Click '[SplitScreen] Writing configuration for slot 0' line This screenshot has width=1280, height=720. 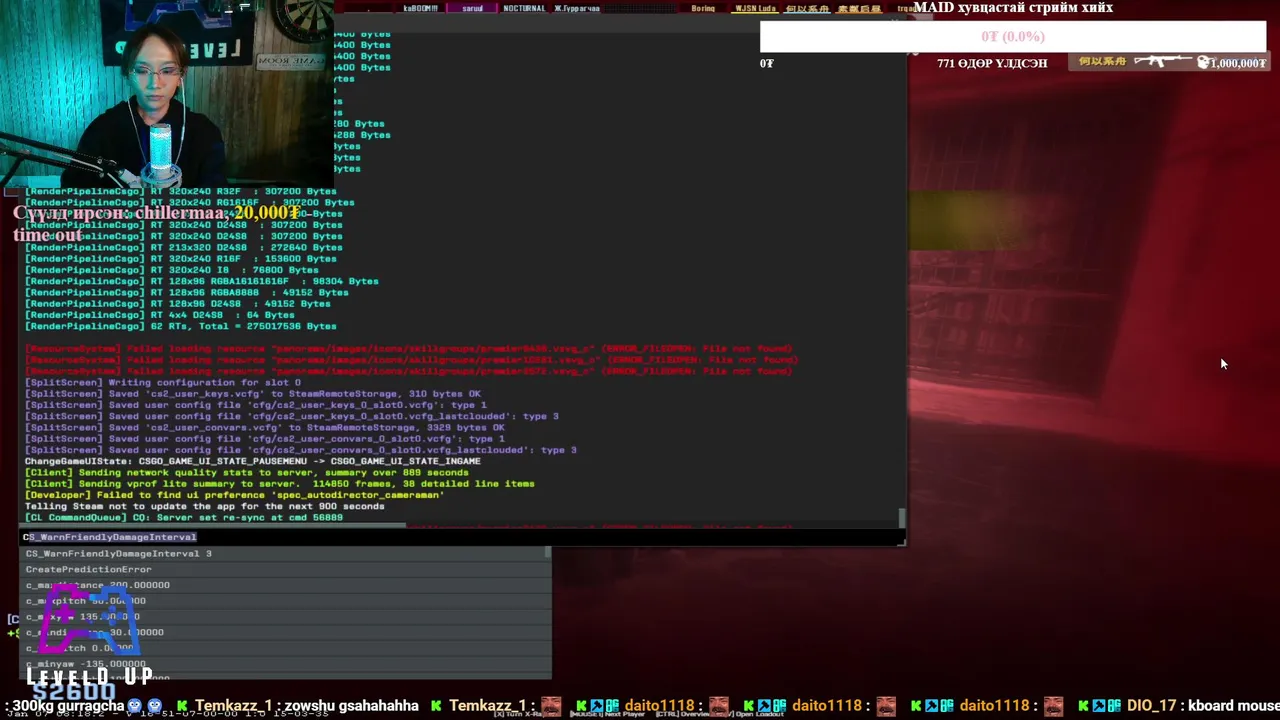[x=162, y=382]
